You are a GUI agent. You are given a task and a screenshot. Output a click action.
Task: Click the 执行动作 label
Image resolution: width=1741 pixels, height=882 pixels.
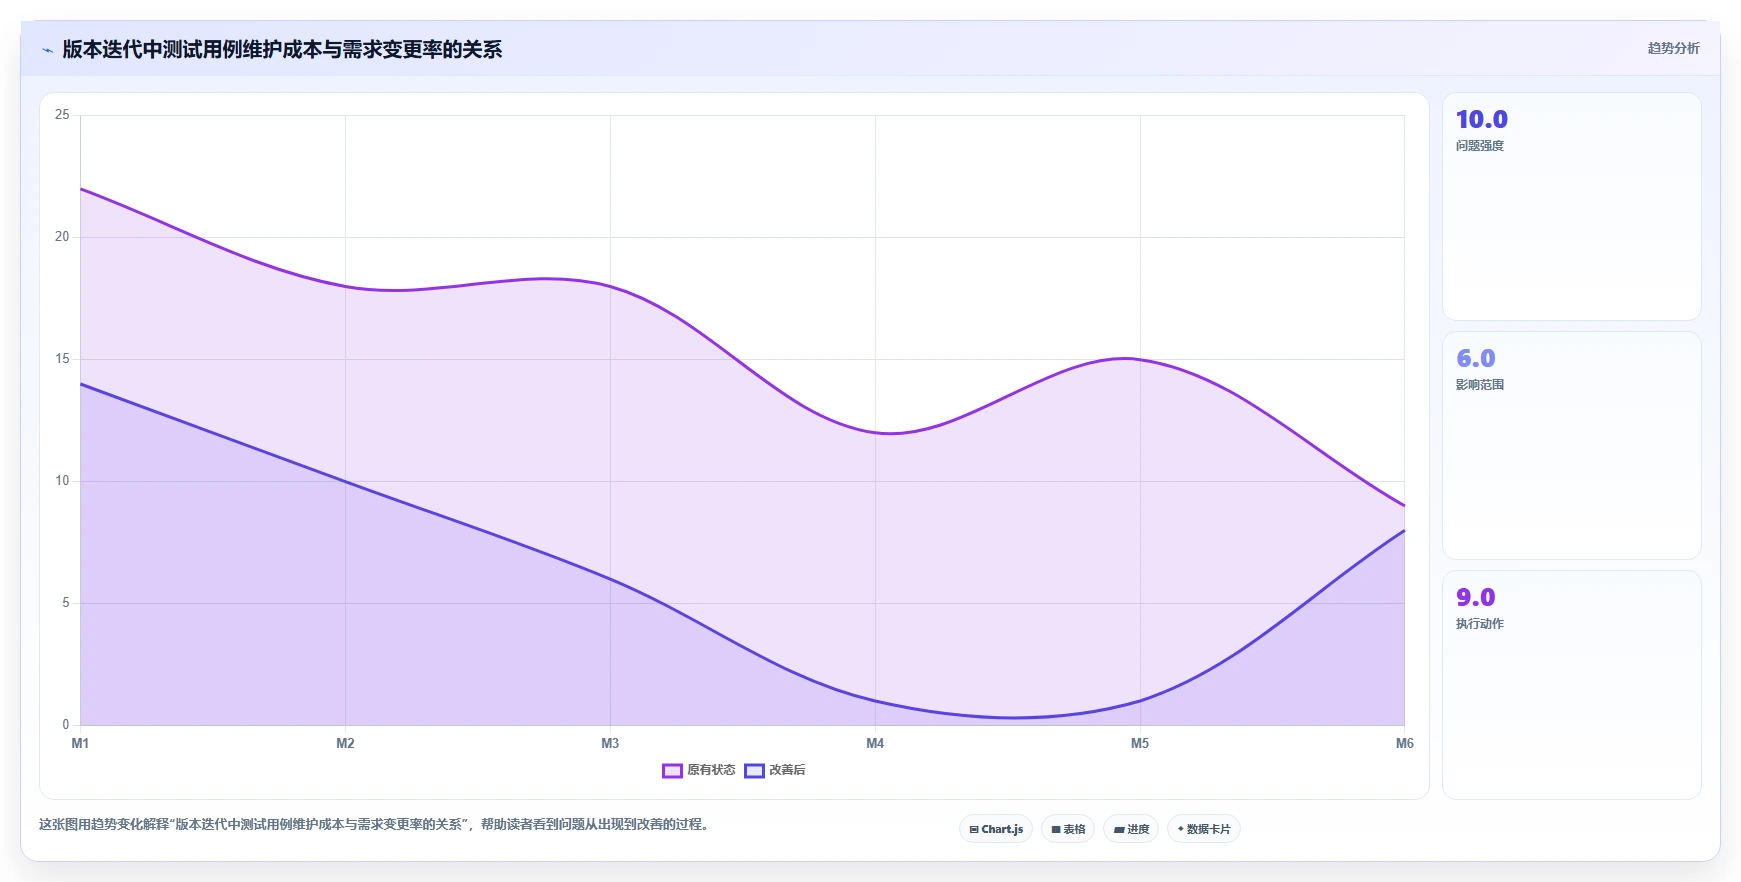pos(1480,624)
